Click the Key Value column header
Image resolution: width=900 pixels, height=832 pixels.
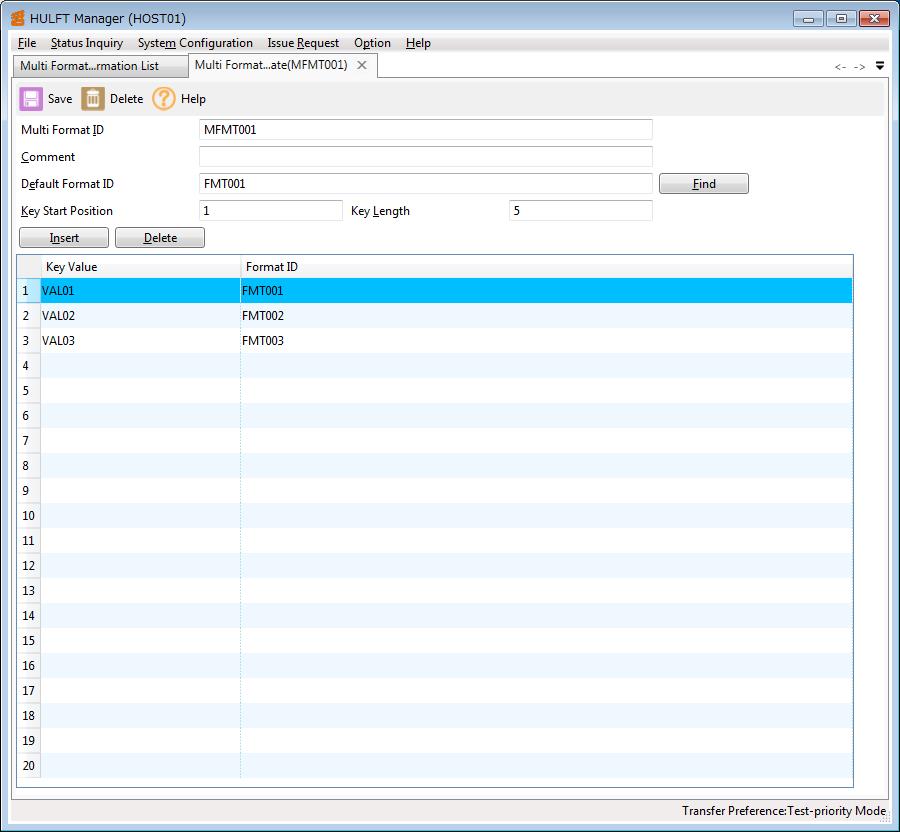[x=140, y=267]
